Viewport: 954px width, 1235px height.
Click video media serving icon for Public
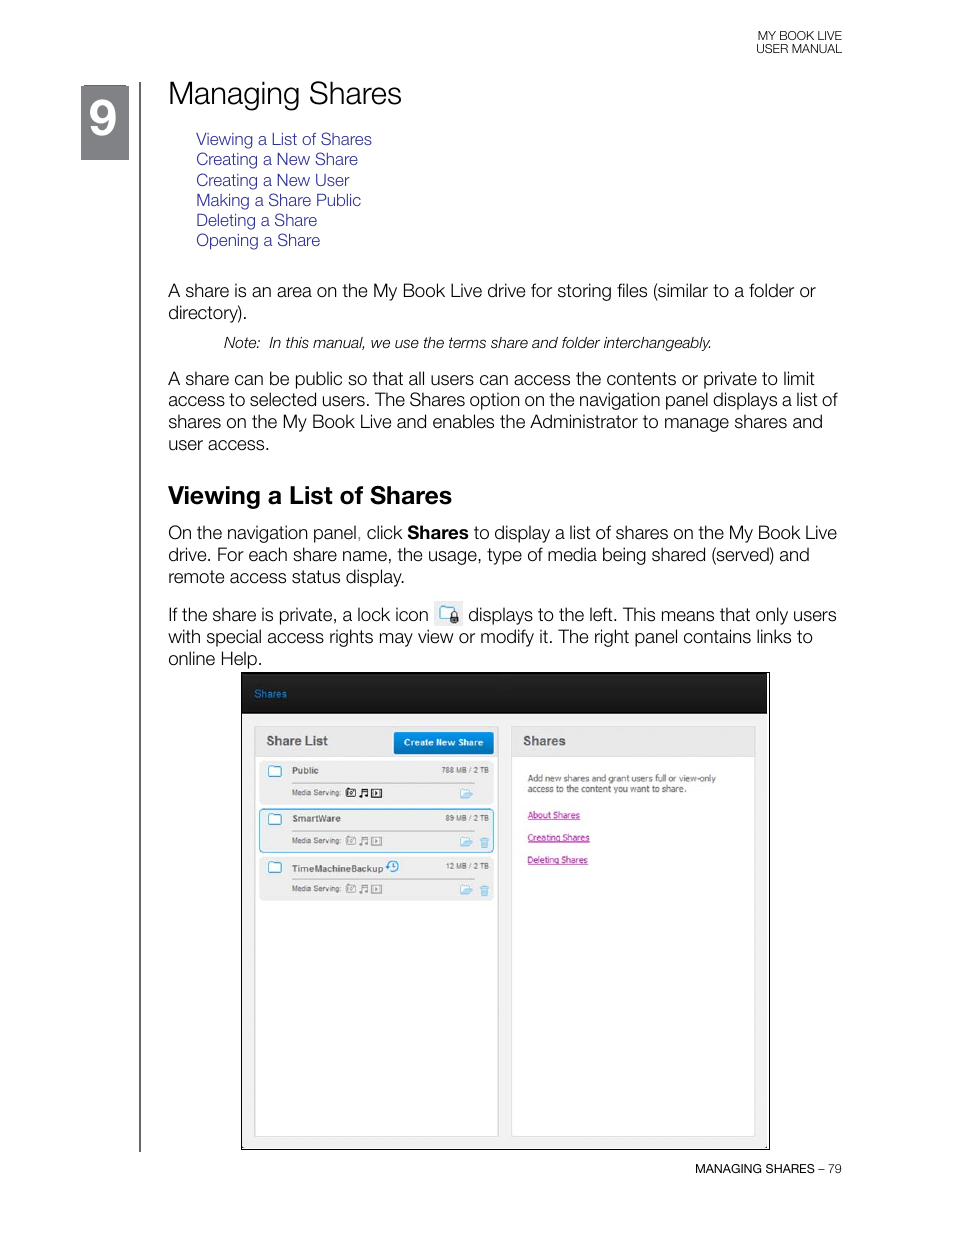pyautogui.click(x=377, y=793)
